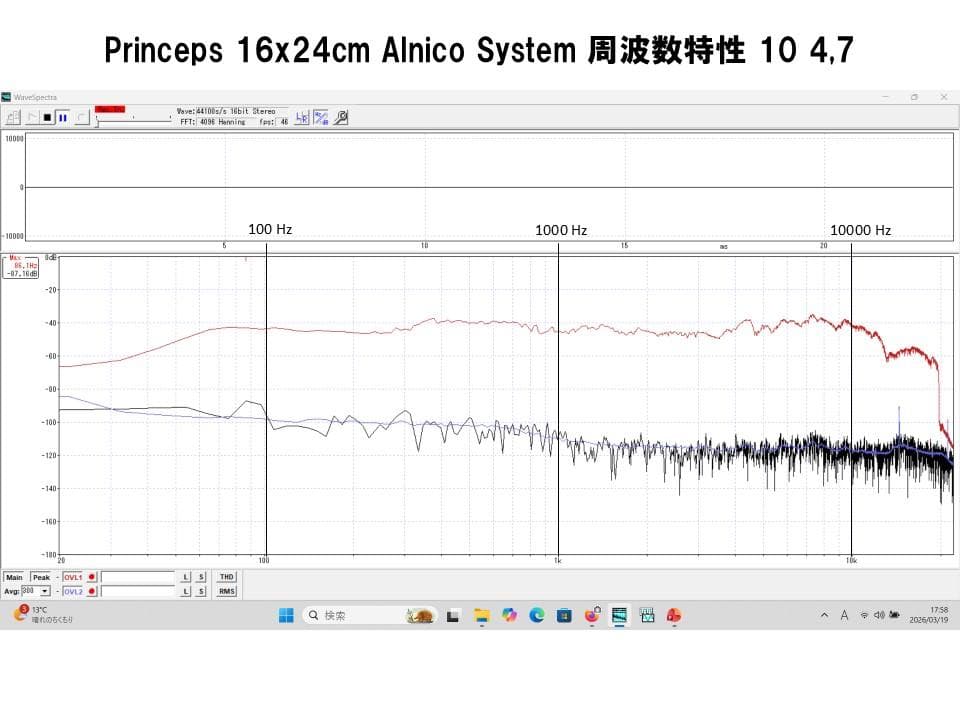The height and width of the screenshot is (720, 960).
Task: Open the clock showing 17:58
Action: (929, 615)
